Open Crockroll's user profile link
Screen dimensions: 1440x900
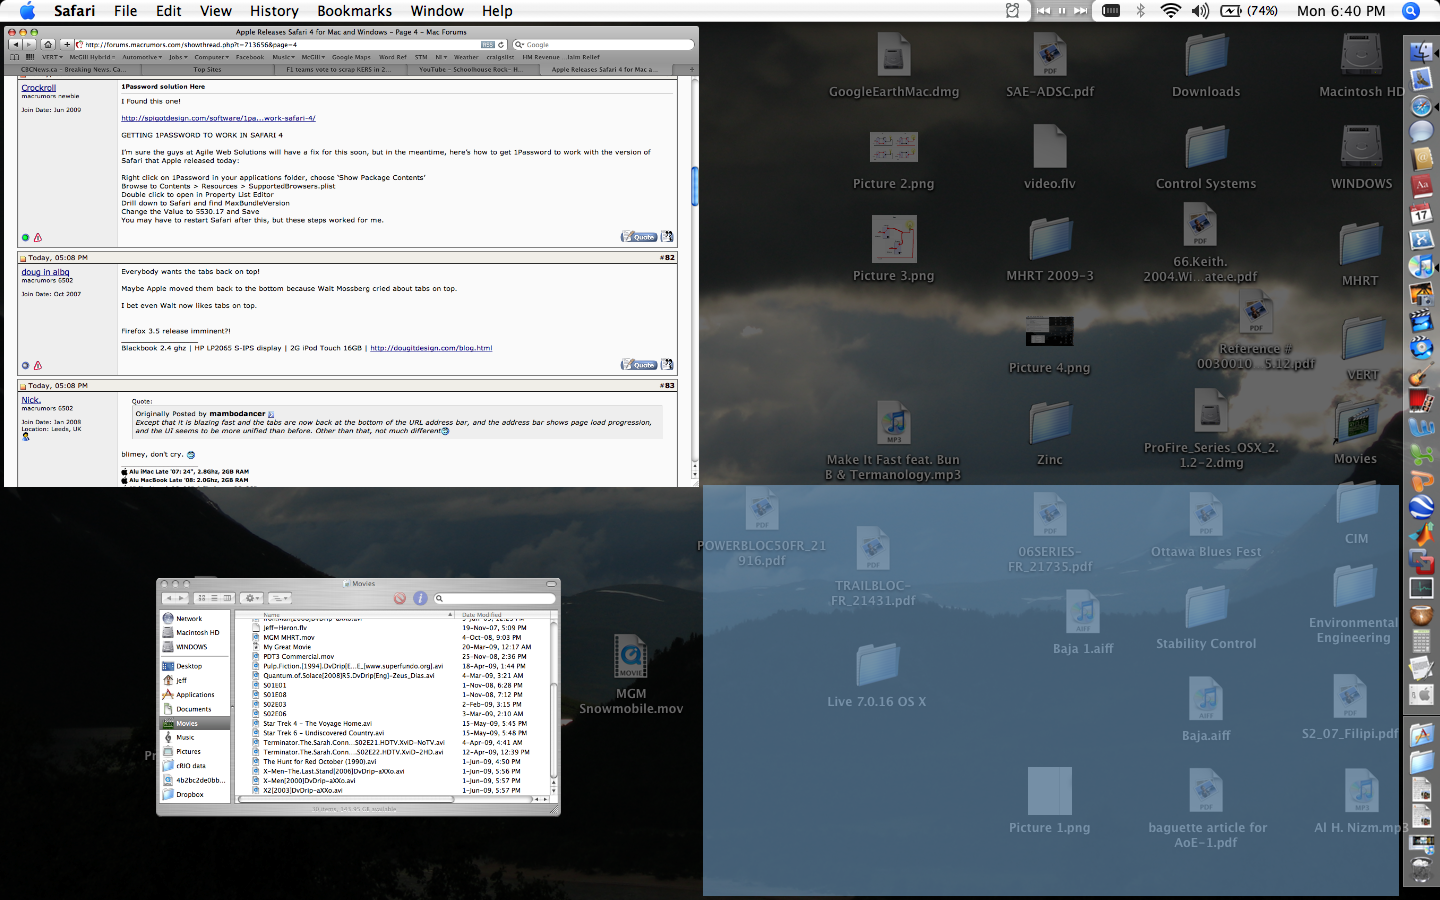(39, 88)
